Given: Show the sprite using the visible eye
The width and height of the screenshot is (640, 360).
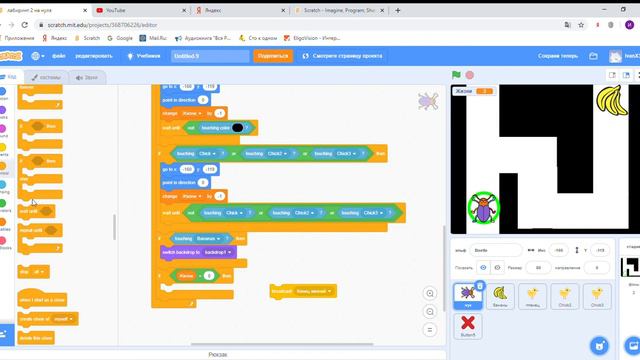Looking at the screenshot, I should pyautogui.click(x=483, y=268).
